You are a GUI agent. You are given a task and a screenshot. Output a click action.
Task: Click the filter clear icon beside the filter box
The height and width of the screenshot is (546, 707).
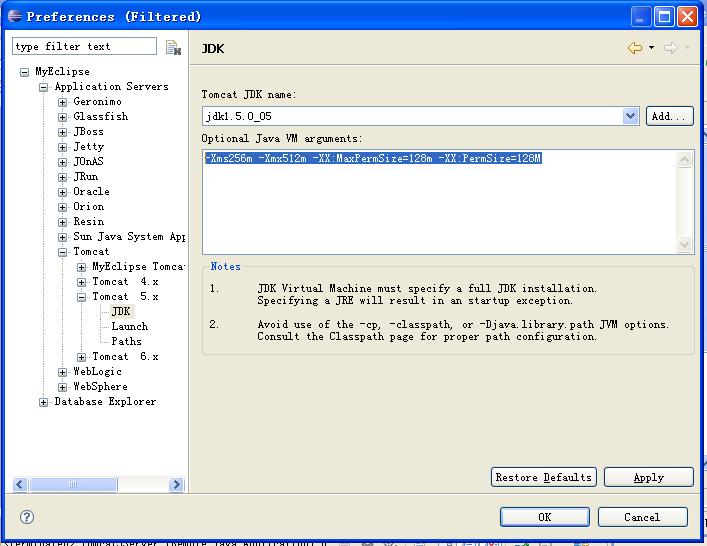[173, 47]
